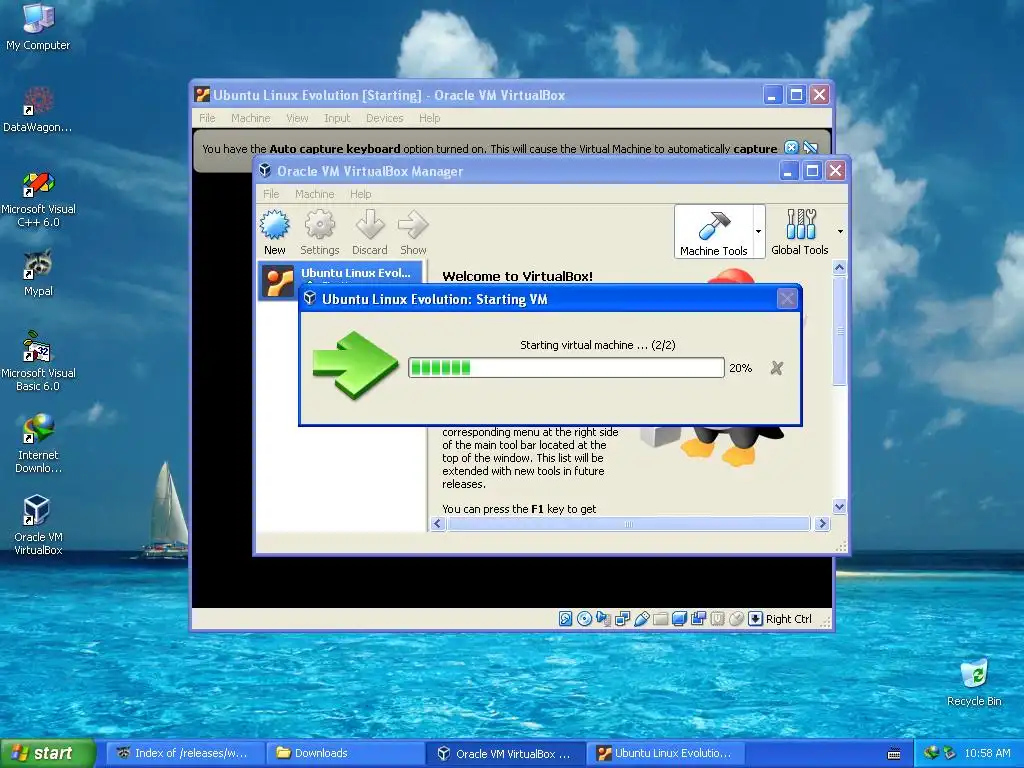This screenshot has width=1024, height=768.
Task: Click the taskbar clock showing 10:58 AM
Action: (x=987, y=753)
